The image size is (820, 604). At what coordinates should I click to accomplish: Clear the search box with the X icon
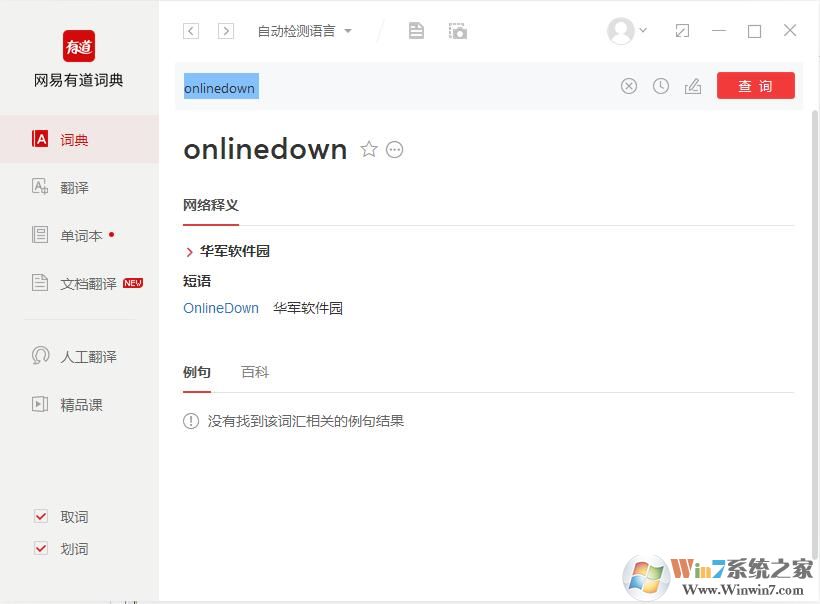(629, 86)
